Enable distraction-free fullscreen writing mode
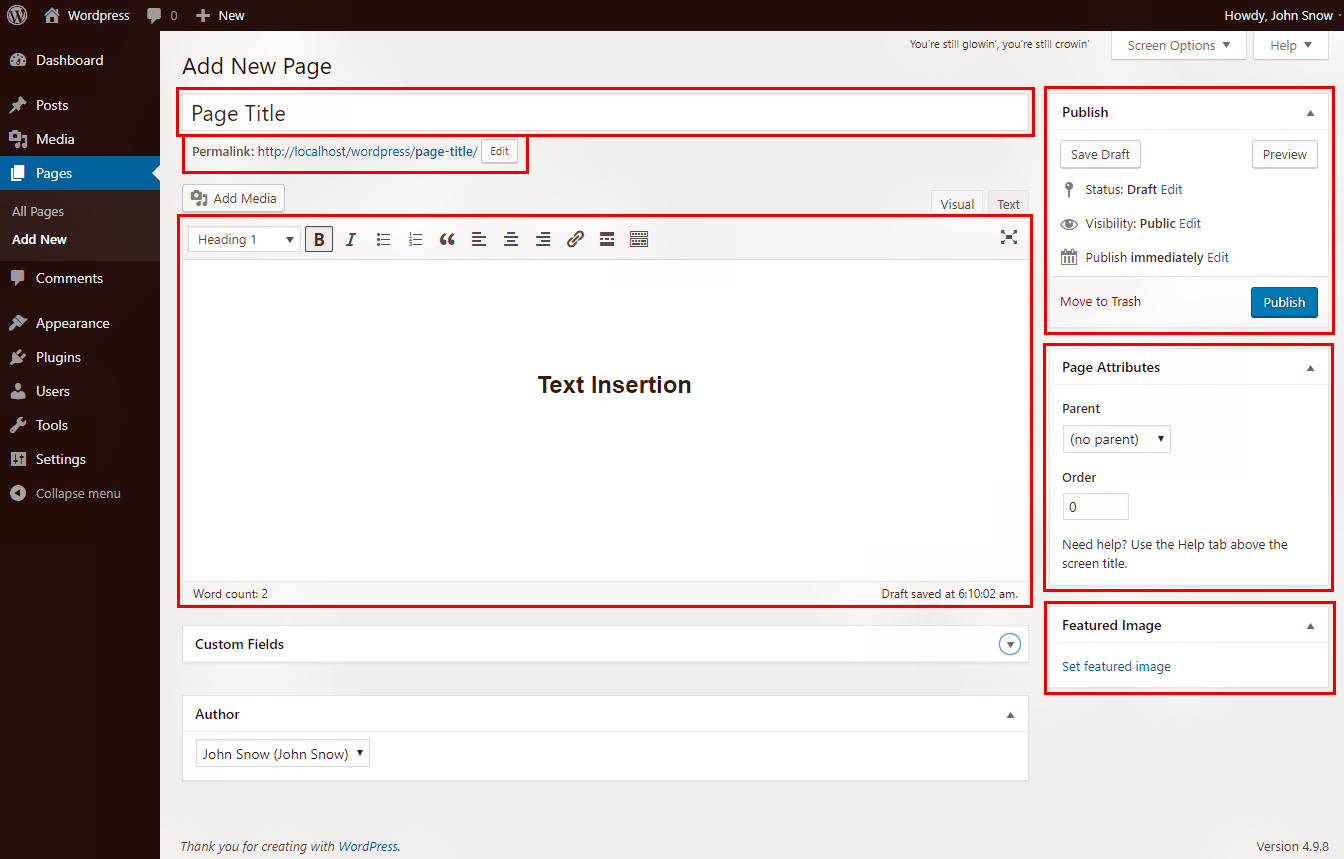The image size is (1344, 859). tap(1009, 237)
